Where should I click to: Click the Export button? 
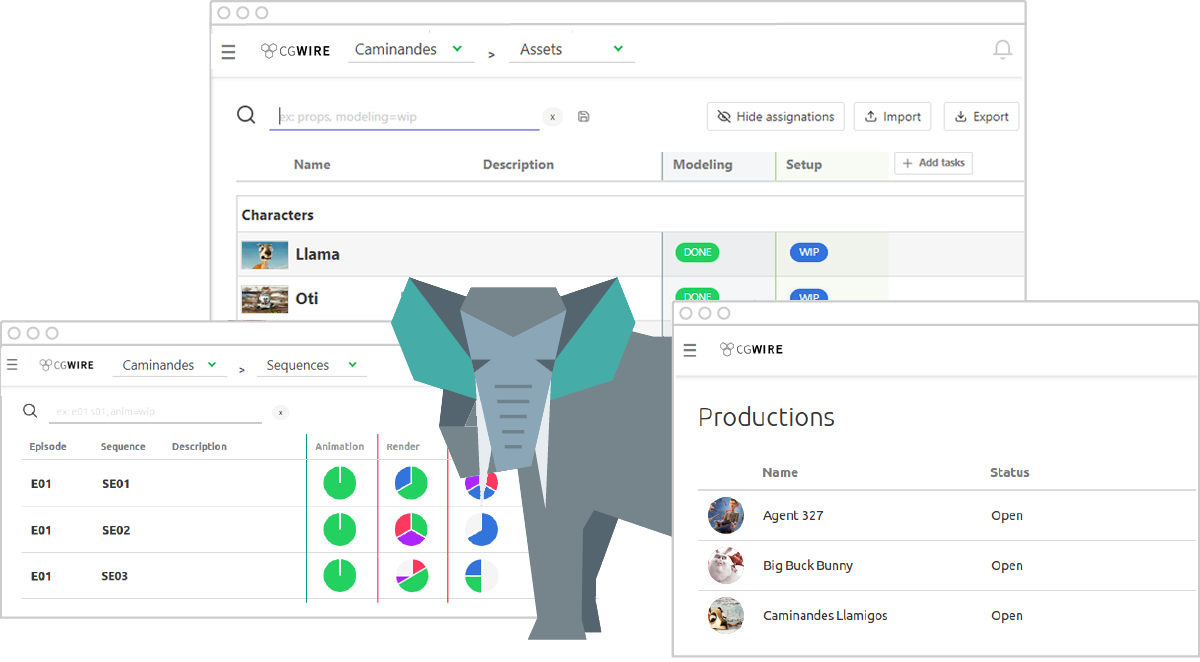[981, 117]
